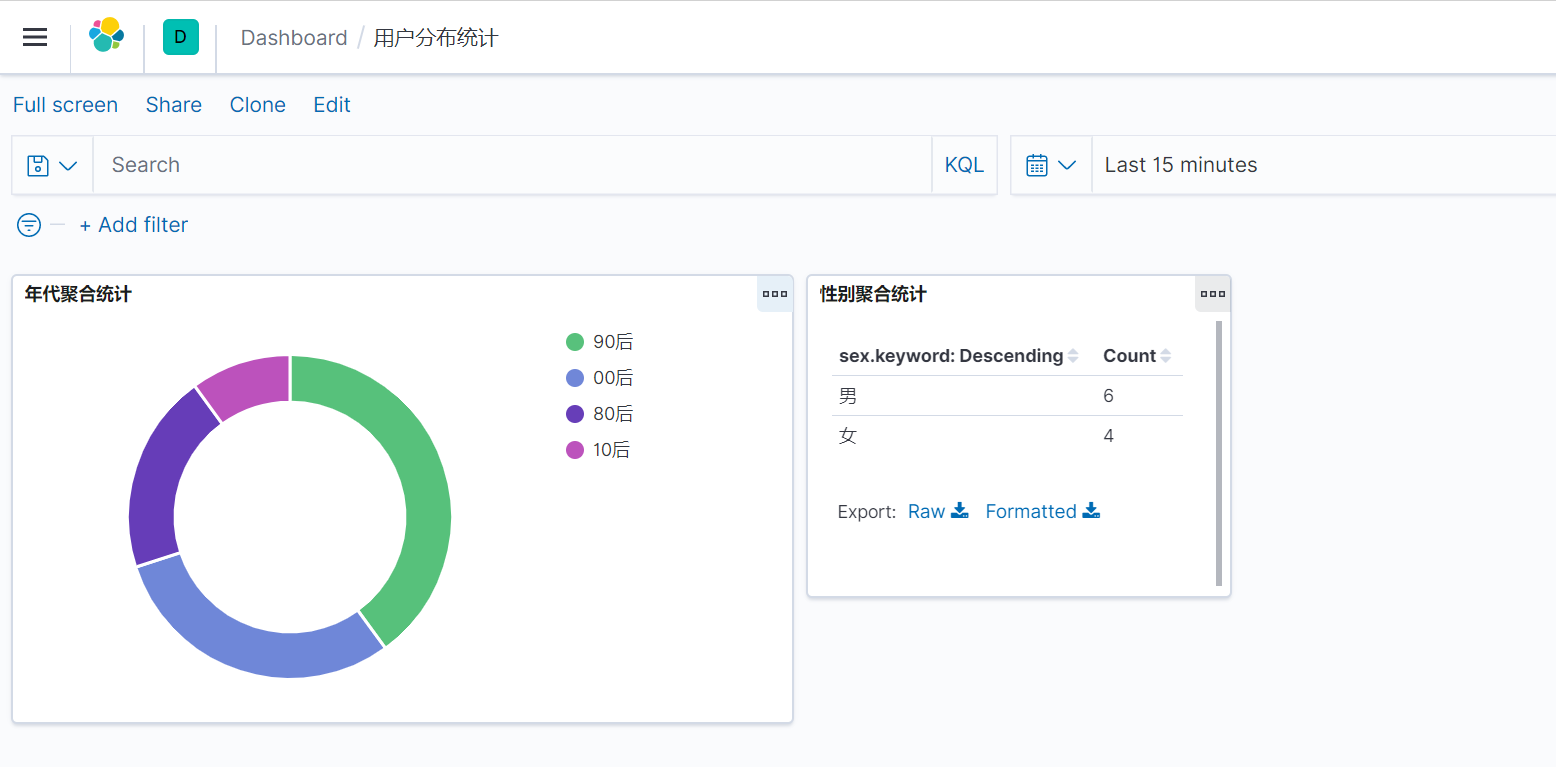The height and width of the screenshot is (767, 1556).
Task: Enter Full screen mode
Action: (65, 105)
